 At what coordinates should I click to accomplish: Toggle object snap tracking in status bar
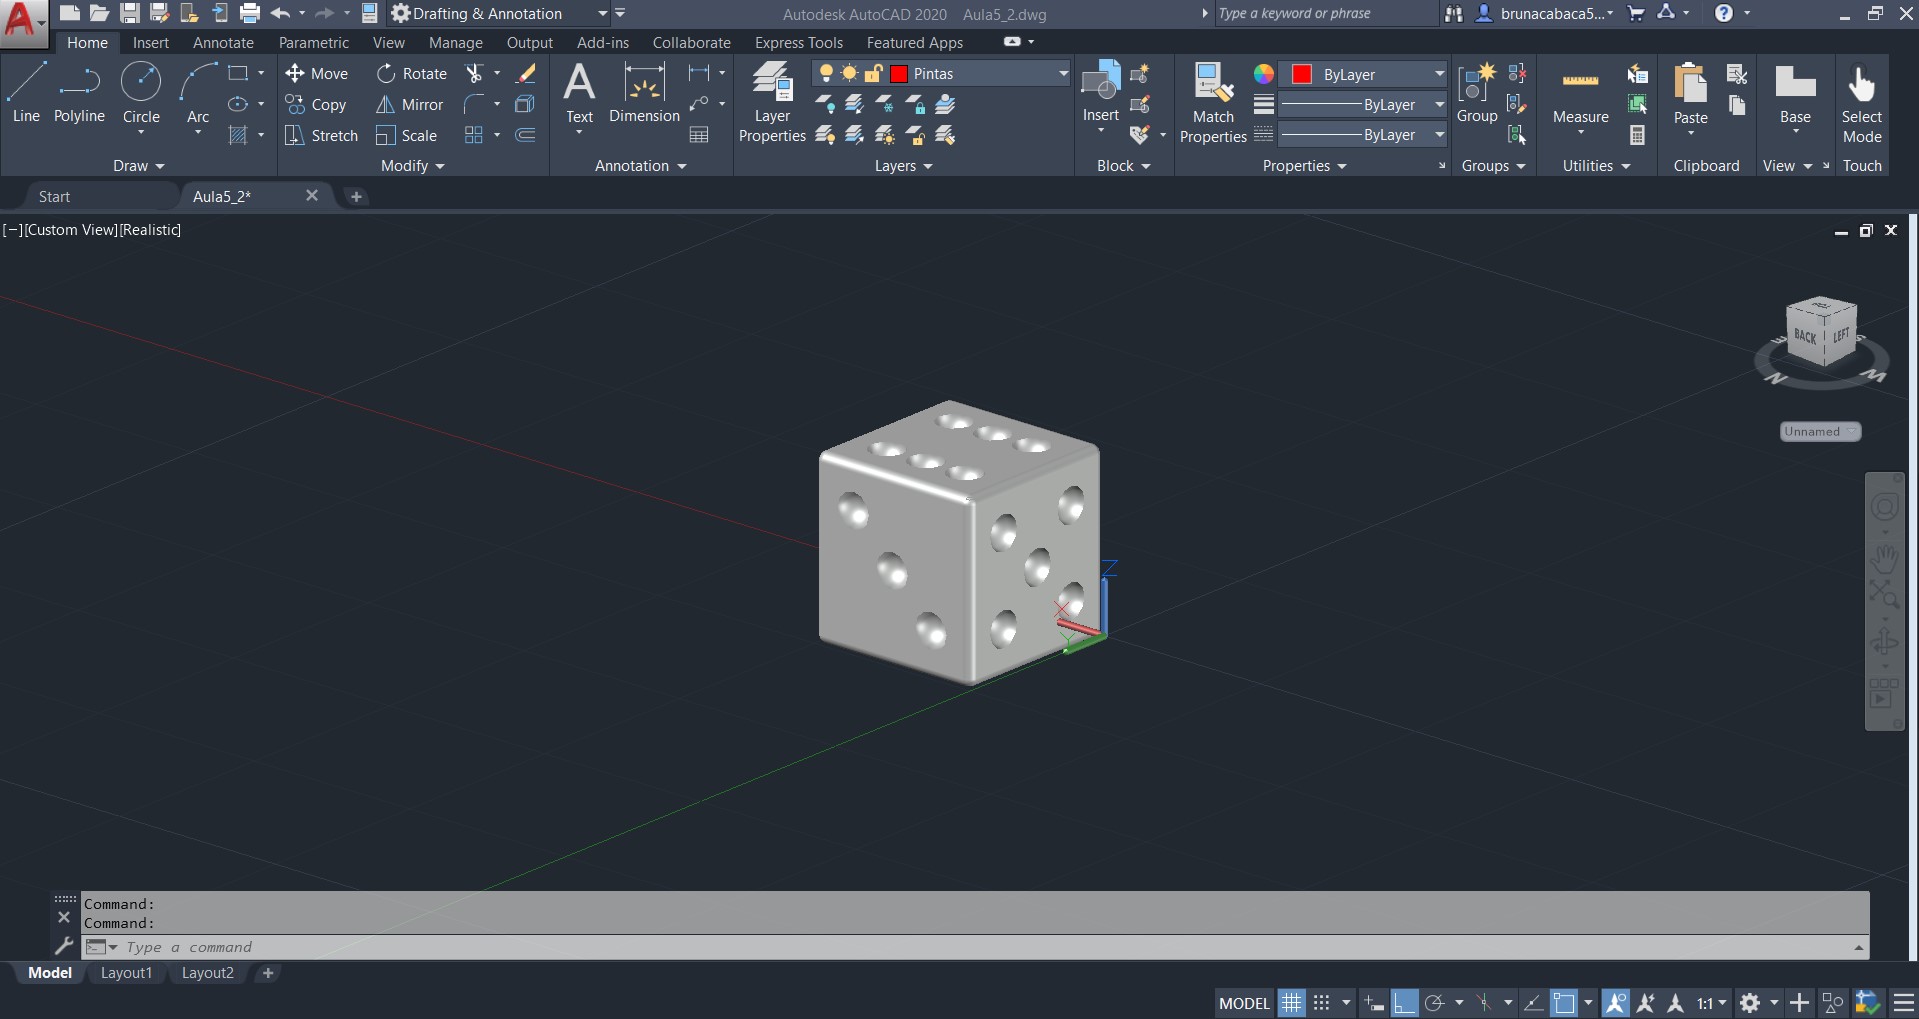pos(1533,1003)
